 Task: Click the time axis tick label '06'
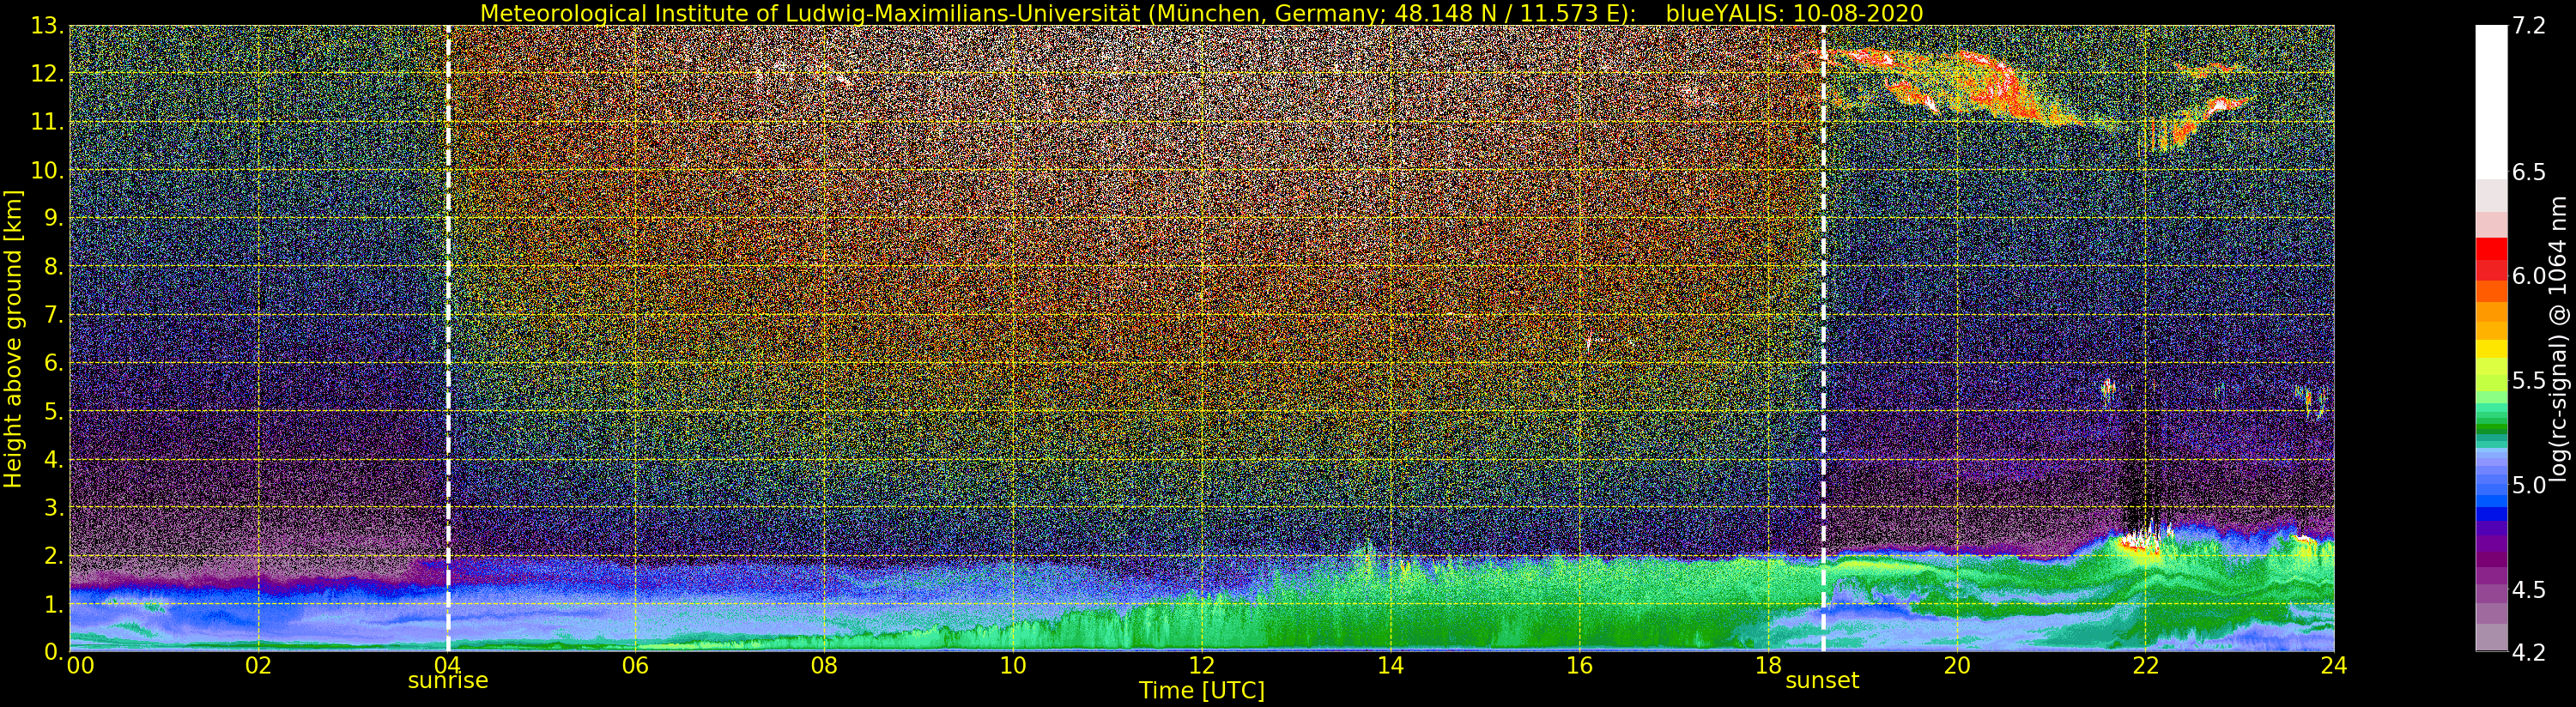click(x=636, y=665)
